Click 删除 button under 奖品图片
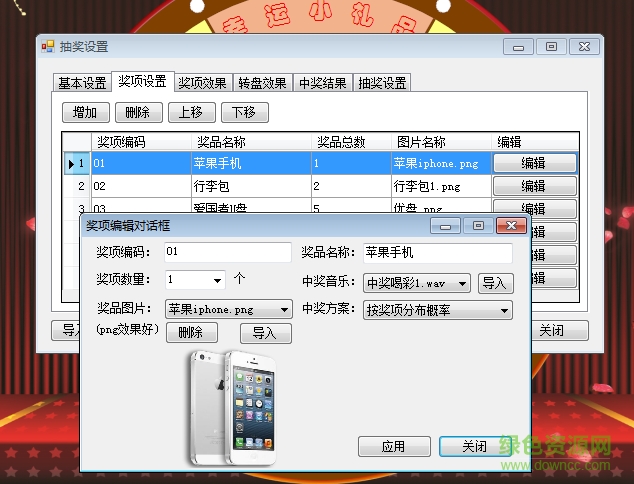This screenshot has height=484, width=634. [x=192, y=332]
